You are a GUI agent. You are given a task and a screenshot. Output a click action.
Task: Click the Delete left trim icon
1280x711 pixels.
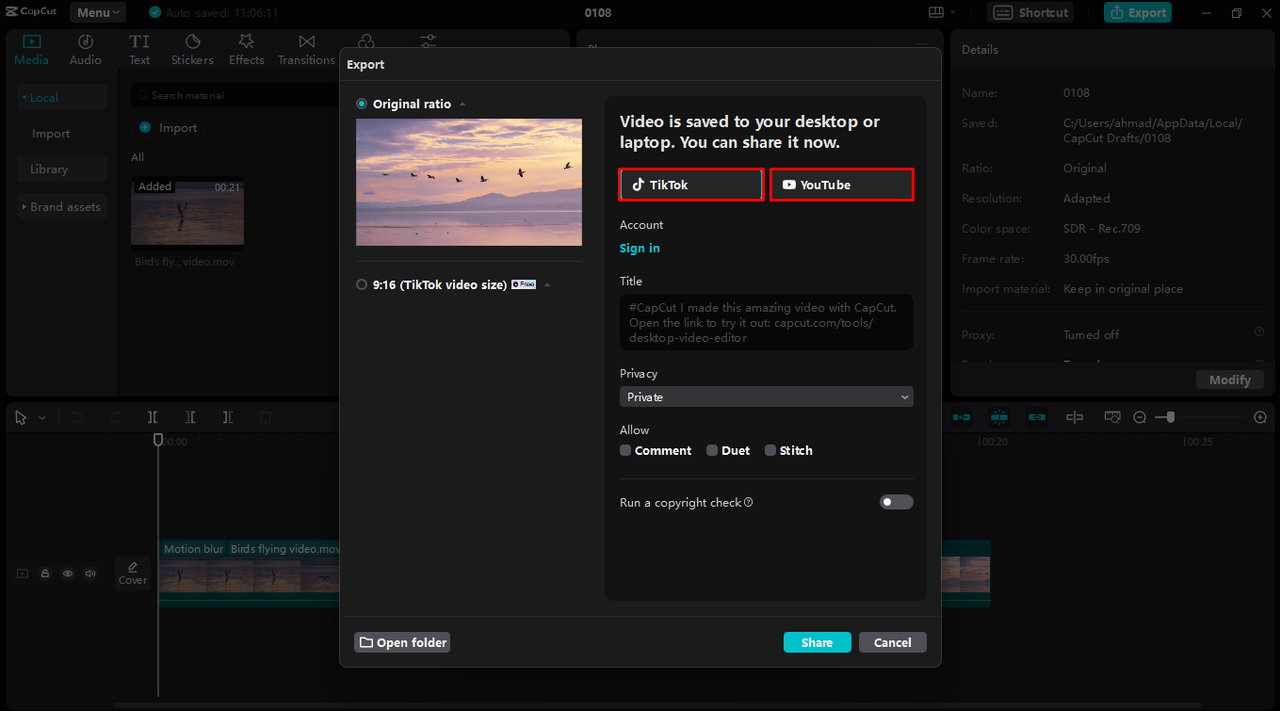[191, 417]
